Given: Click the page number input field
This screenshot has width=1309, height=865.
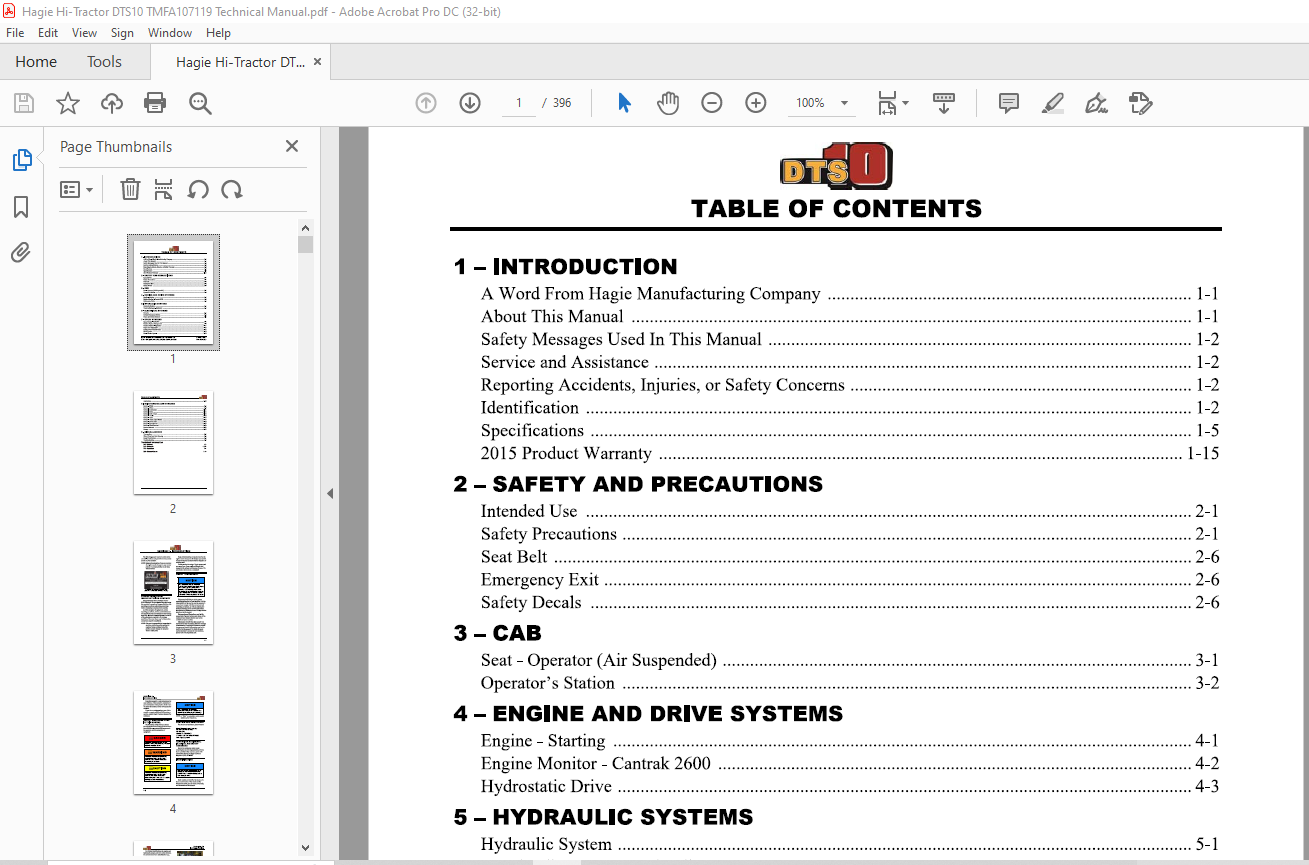Looking at the screenshot, I should [519, 103].
